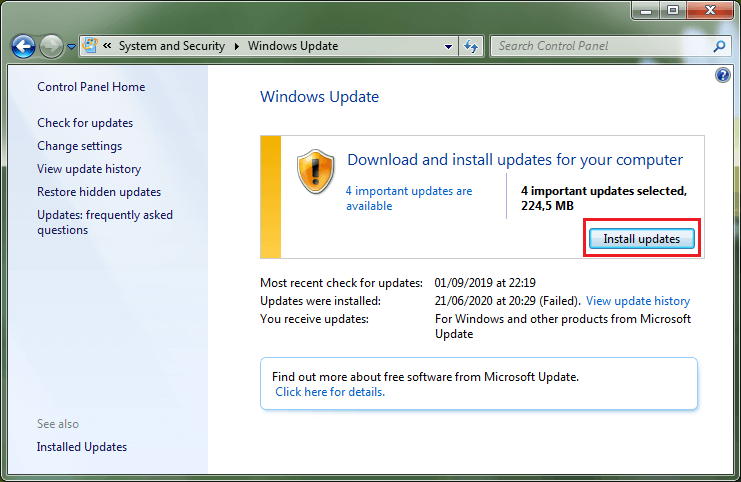Minimize the Windows Update window

pos(646,11)
